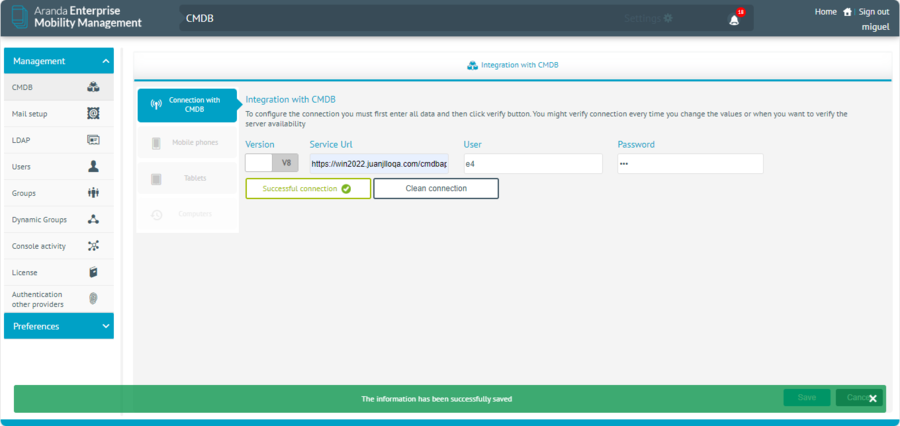Click the Password input field
This screenshot has height=426, width=900.
point(690,164)
